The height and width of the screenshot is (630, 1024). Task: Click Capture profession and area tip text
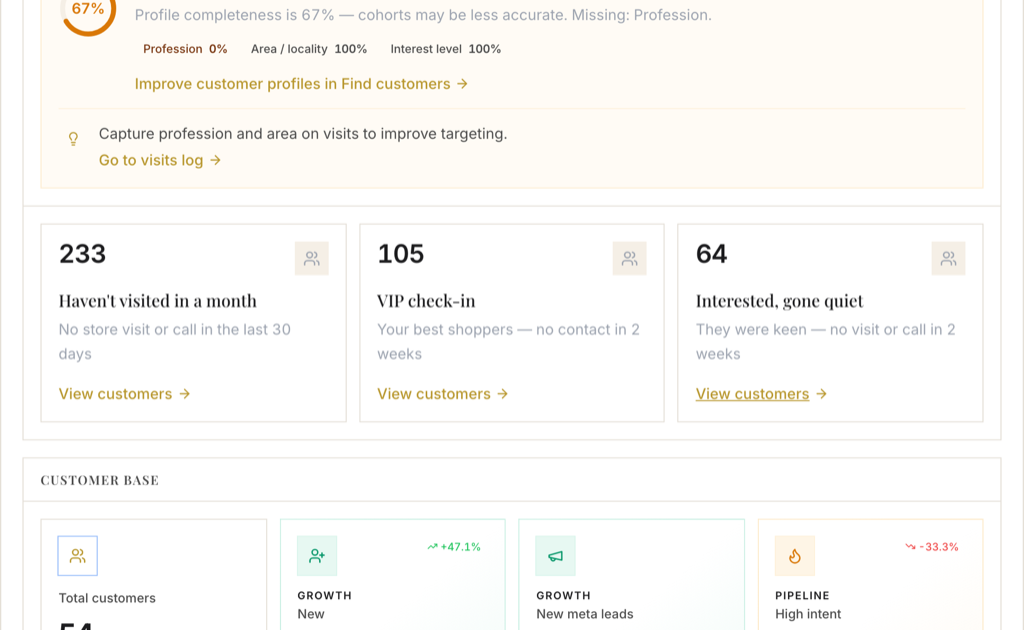pos(303,134)
